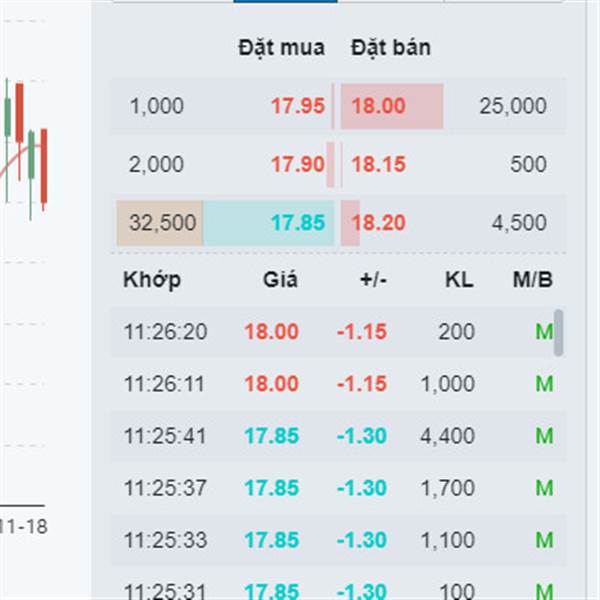Viewport: 600px width, 600px height.
Task: Click the 25,000 ask volume
Action: click(512, 106)
